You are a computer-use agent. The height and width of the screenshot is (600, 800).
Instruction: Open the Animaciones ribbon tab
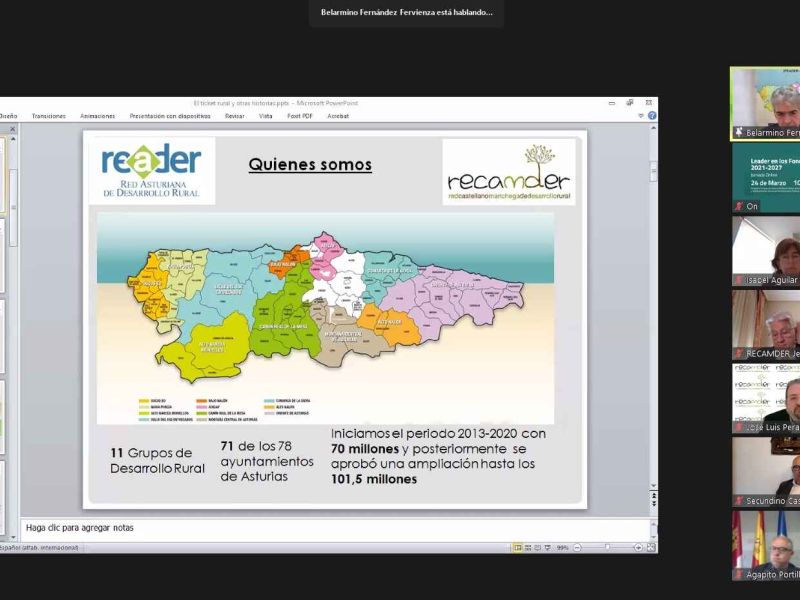coord(97,116)
